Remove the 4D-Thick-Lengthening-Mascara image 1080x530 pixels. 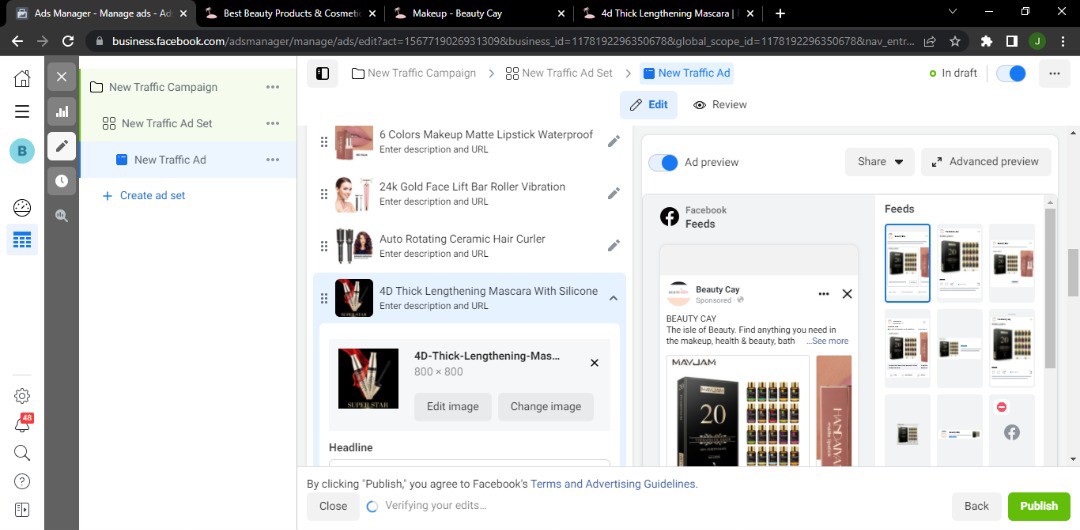click(x=594, y=363)
